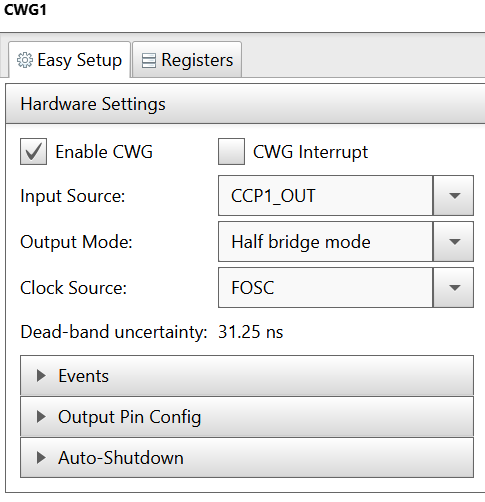The image size is (485, 502).
Task: Switch to the Registers tab
Action: (x=187, y=60)
